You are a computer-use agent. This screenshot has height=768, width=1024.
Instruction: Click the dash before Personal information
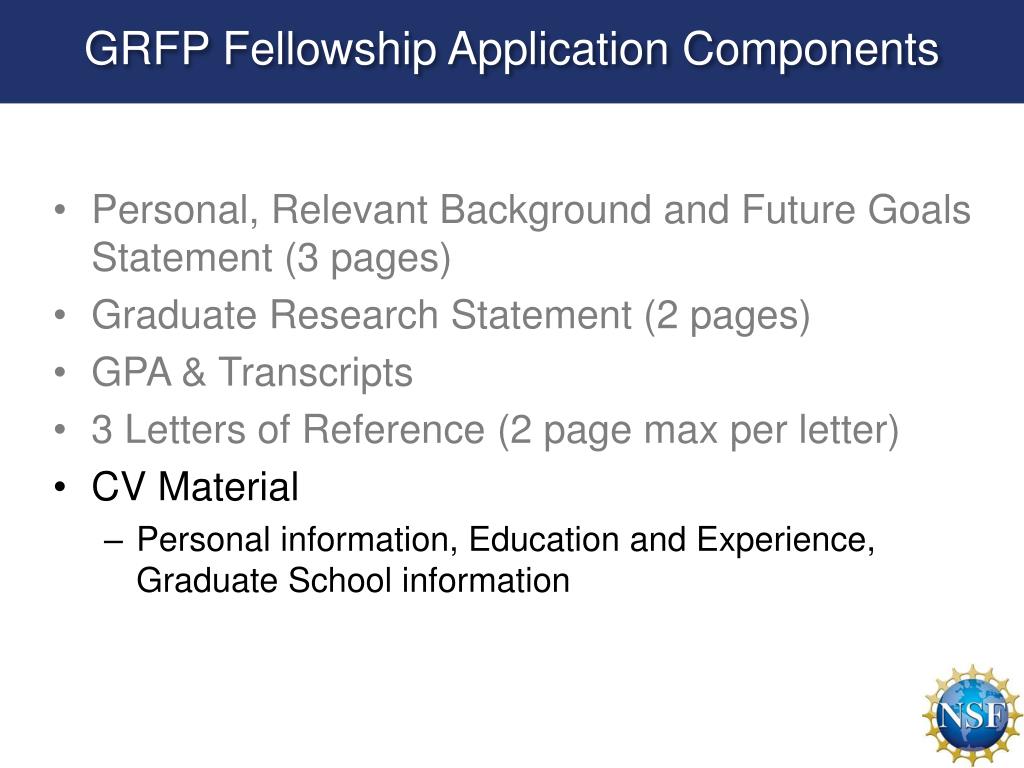[x=113, y=541]
